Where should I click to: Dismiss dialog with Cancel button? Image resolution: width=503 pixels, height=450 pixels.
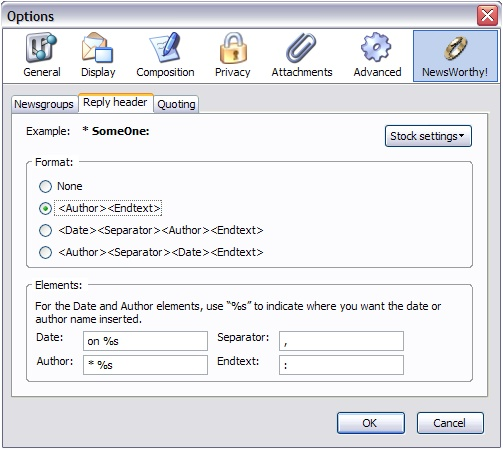click(450, 423)
